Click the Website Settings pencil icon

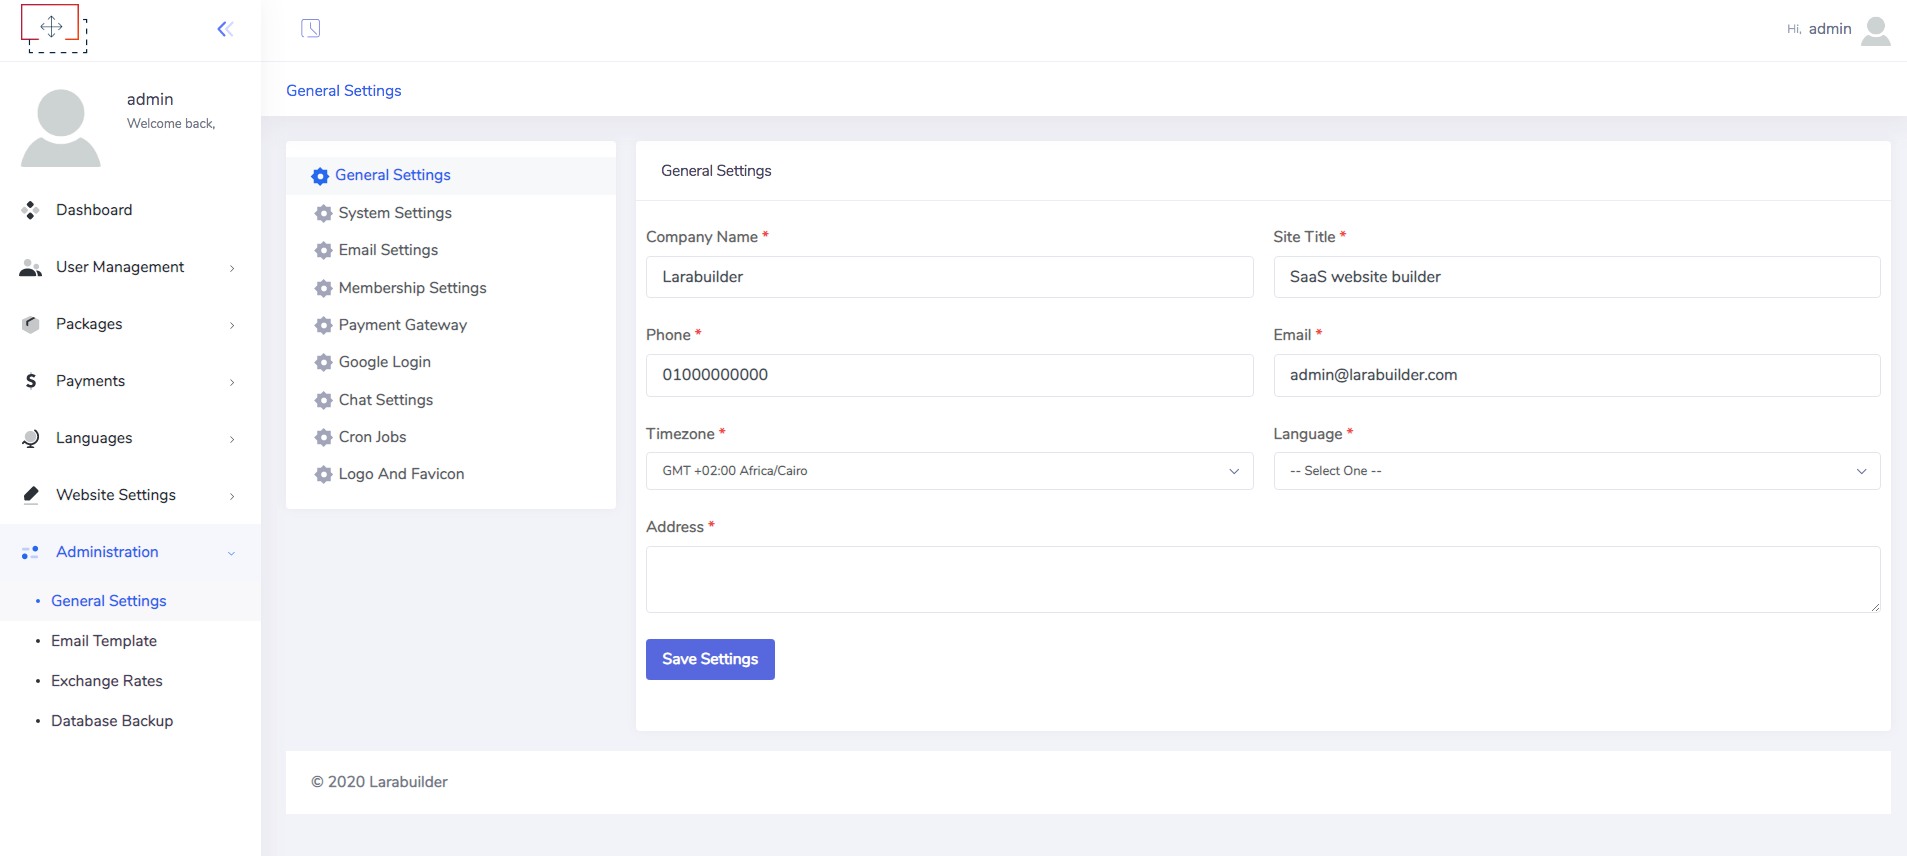31,495
